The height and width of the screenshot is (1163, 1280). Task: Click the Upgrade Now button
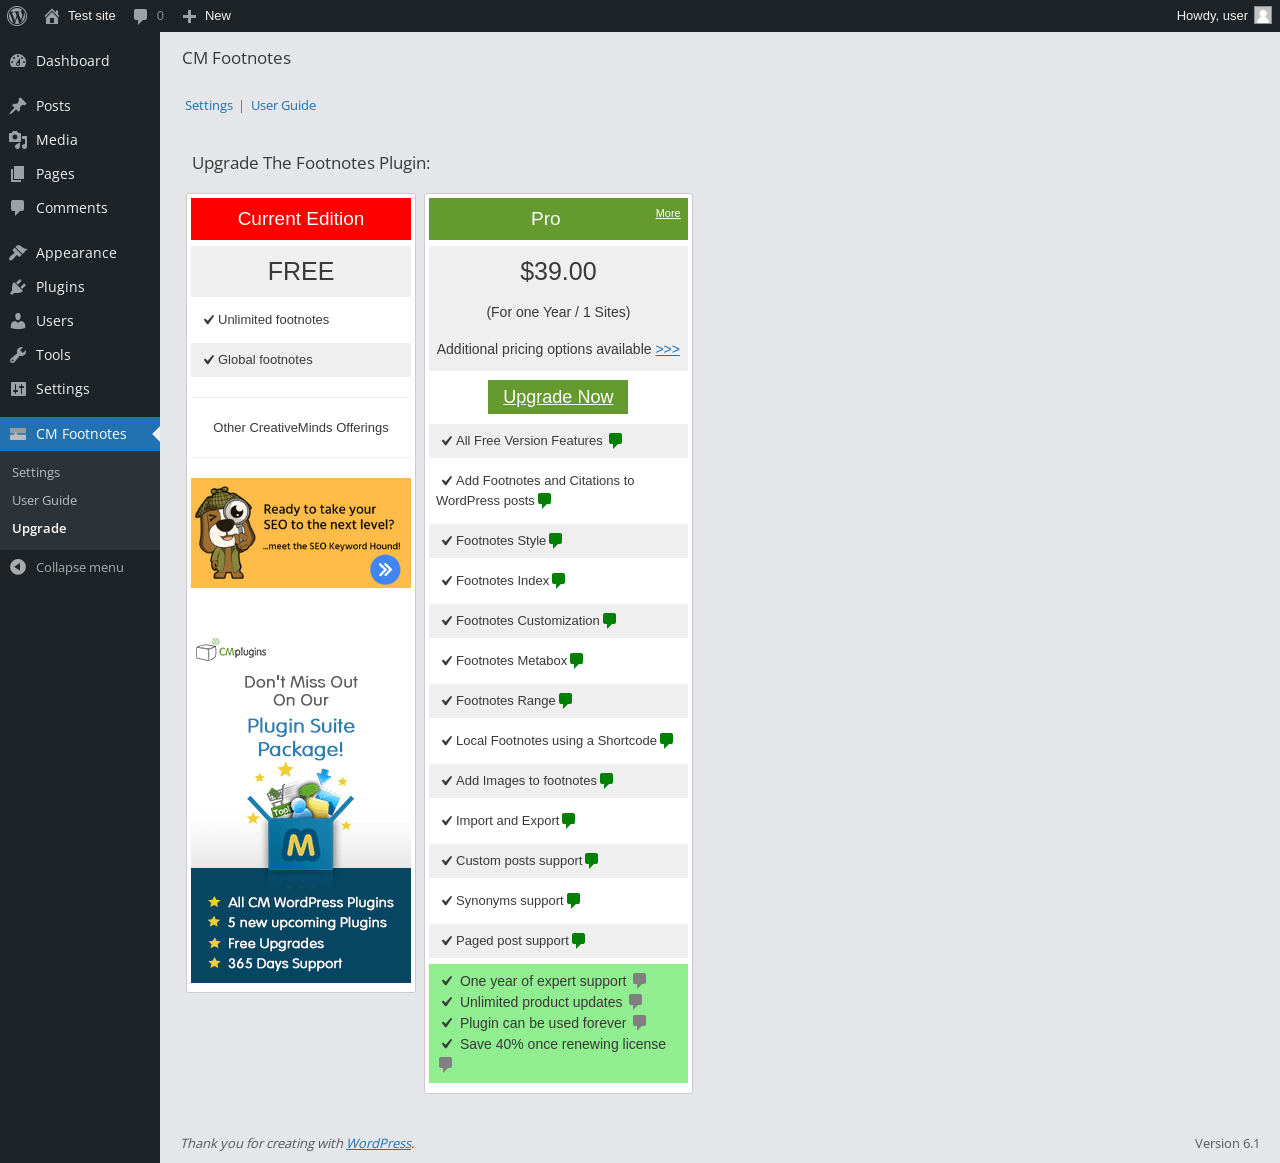pos(558,397)
